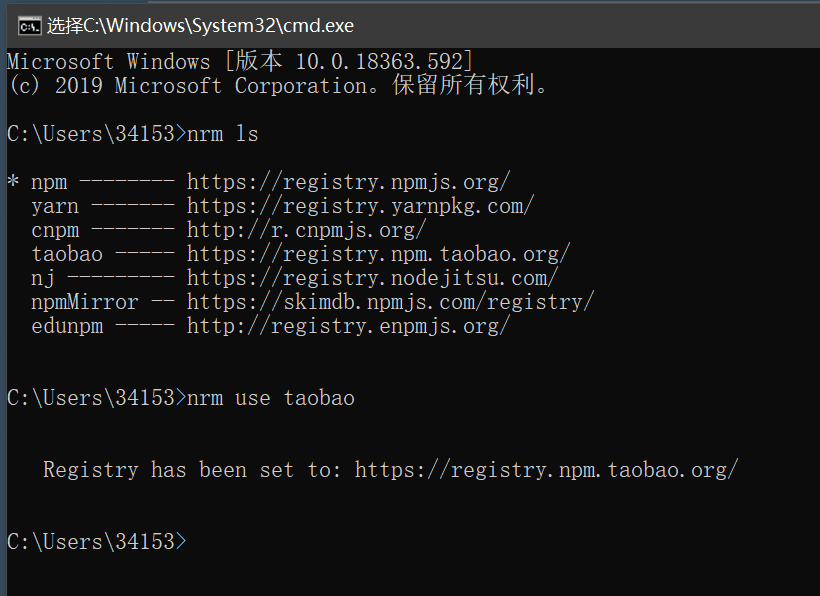820x596 pixels.
Task: Click the 'taobao' name in registry list
Action: click(67, 254)
